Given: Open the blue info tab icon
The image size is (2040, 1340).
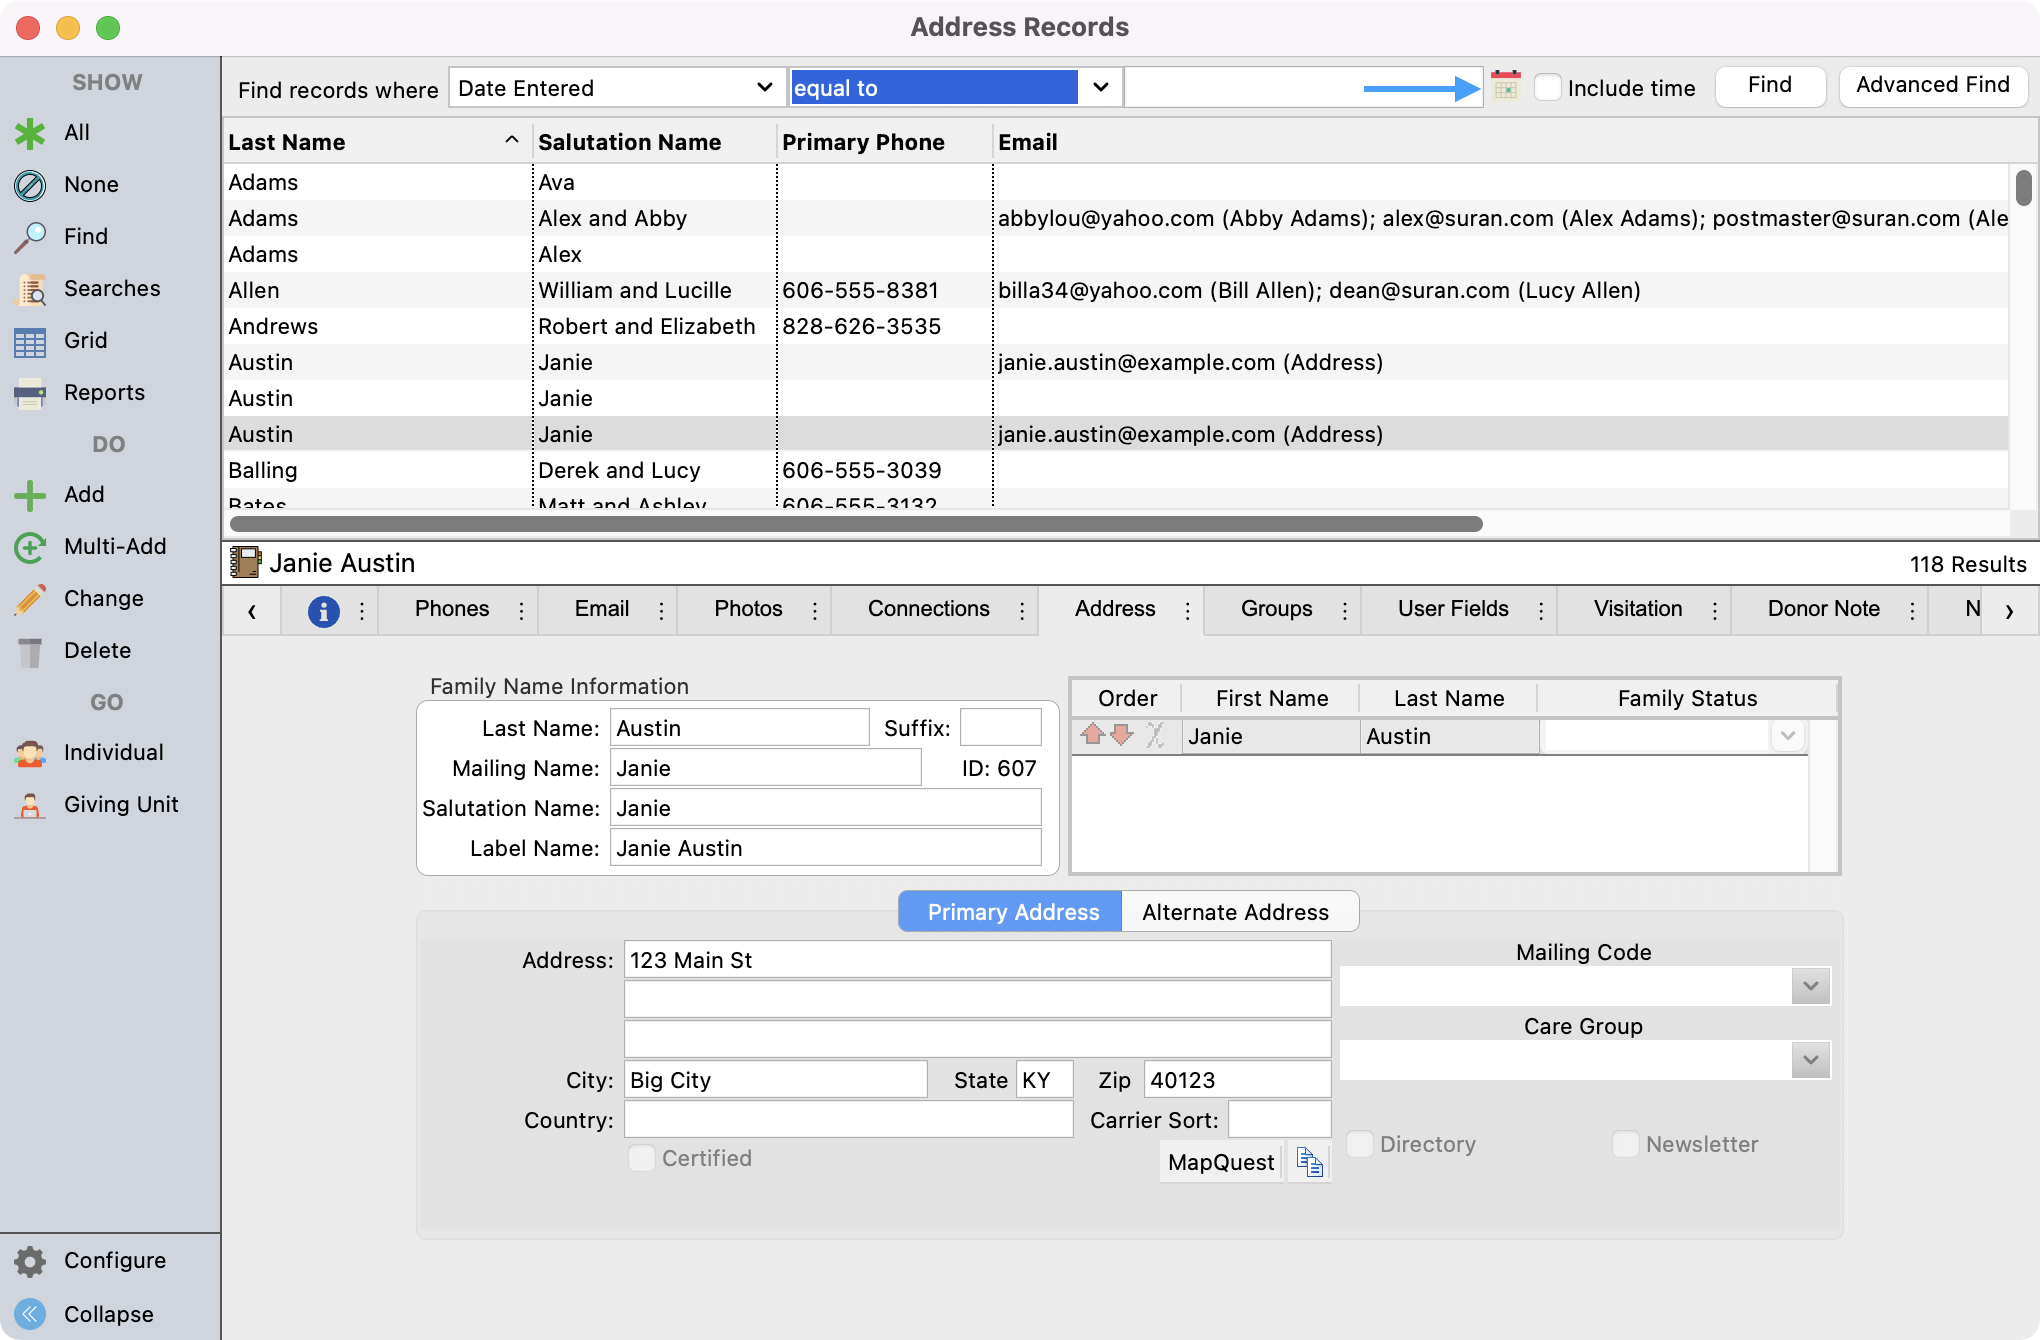Looking at the screenshot, I should point(323,611).
